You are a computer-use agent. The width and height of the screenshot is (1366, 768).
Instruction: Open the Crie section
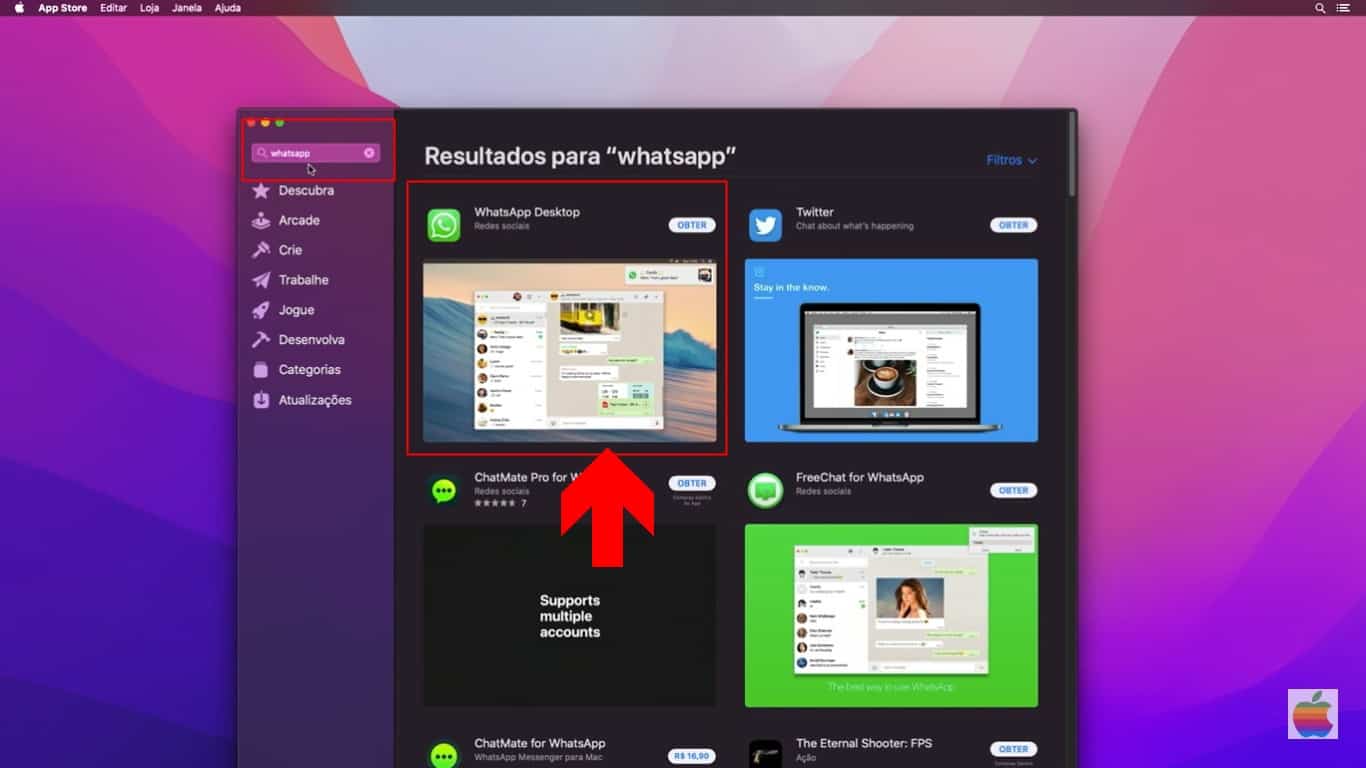point(290,250)
